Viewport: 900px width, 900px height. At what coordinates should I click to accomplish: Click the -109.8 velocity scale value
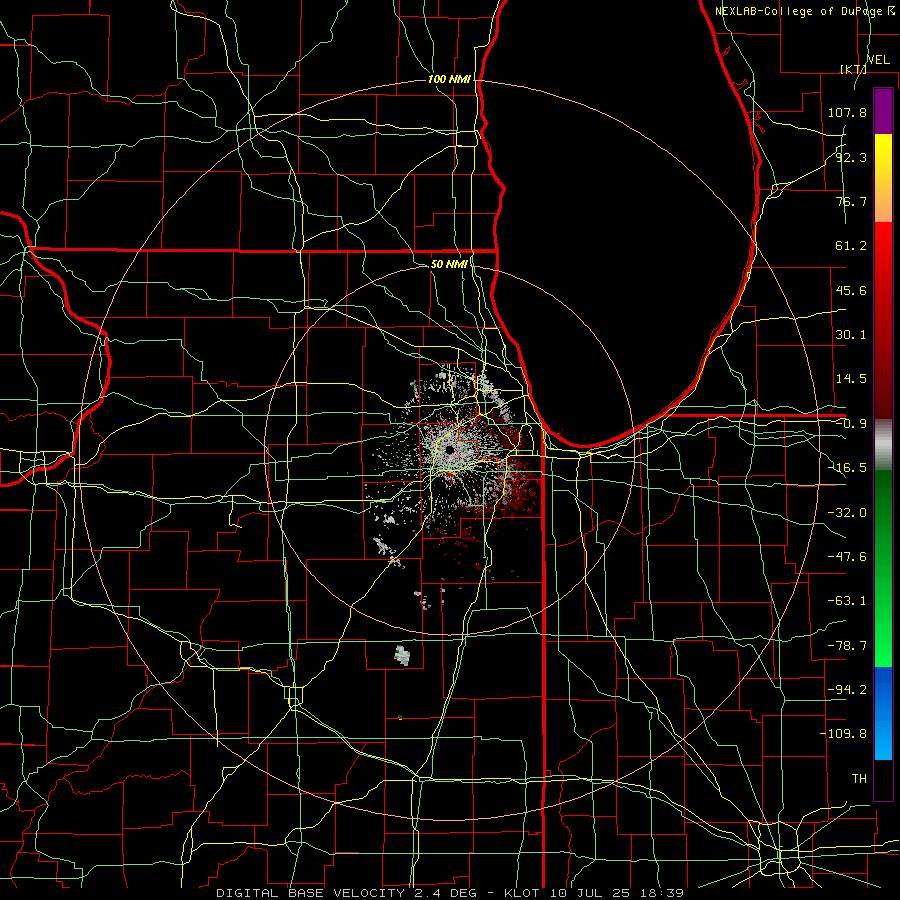click(843, 734)
